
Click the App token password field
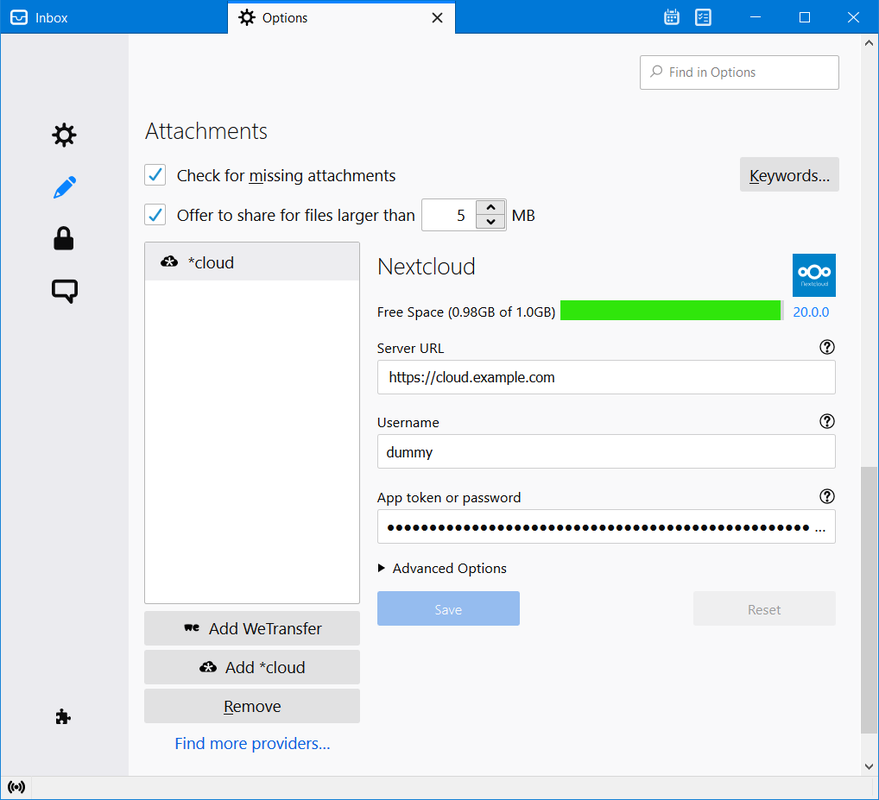[x=606, y=527]
